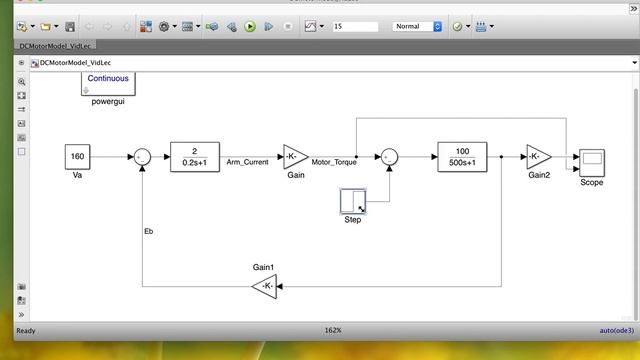
Task: Click the Fit to View palette icon
Action: pyautogui.click(x=22, y=96)
